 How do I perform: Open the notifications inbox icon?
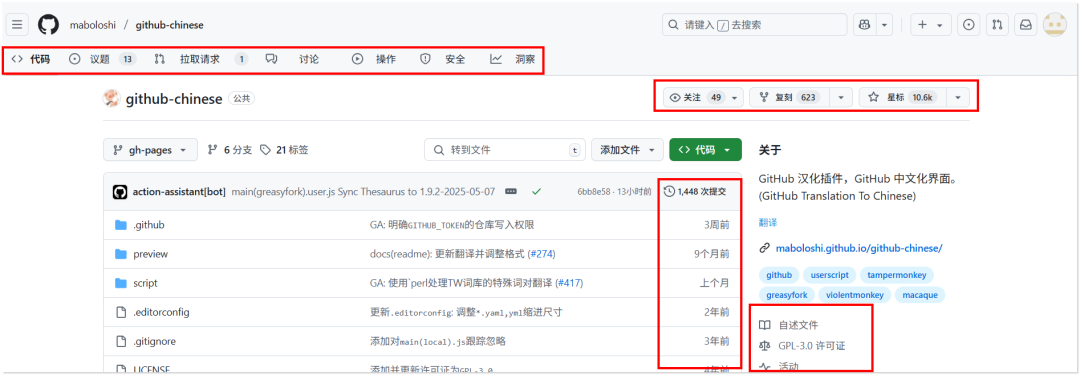click(x=1026, y=25)
